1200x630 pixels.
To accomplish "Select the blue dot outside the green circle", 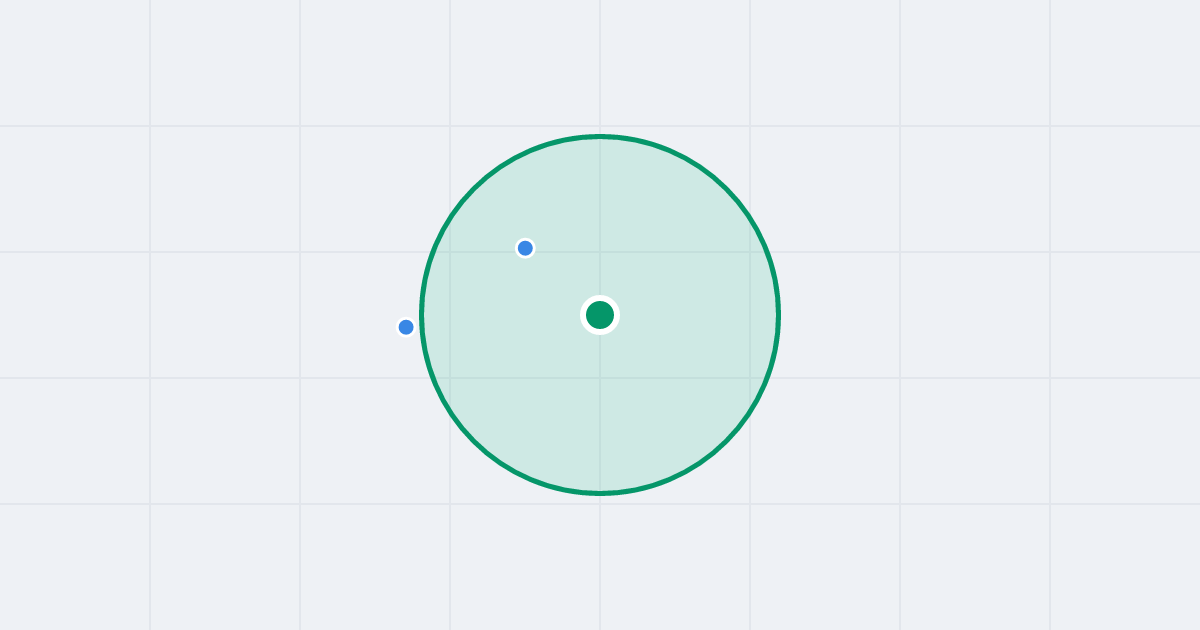I will coord(406,327).
